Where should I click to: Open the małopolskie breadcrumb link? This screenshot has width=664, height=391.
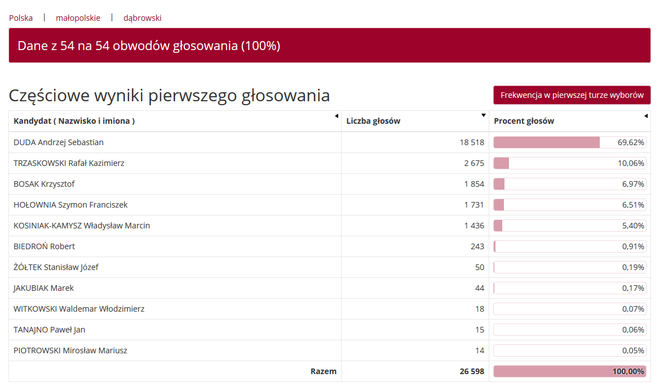click(x=78, y=18)
